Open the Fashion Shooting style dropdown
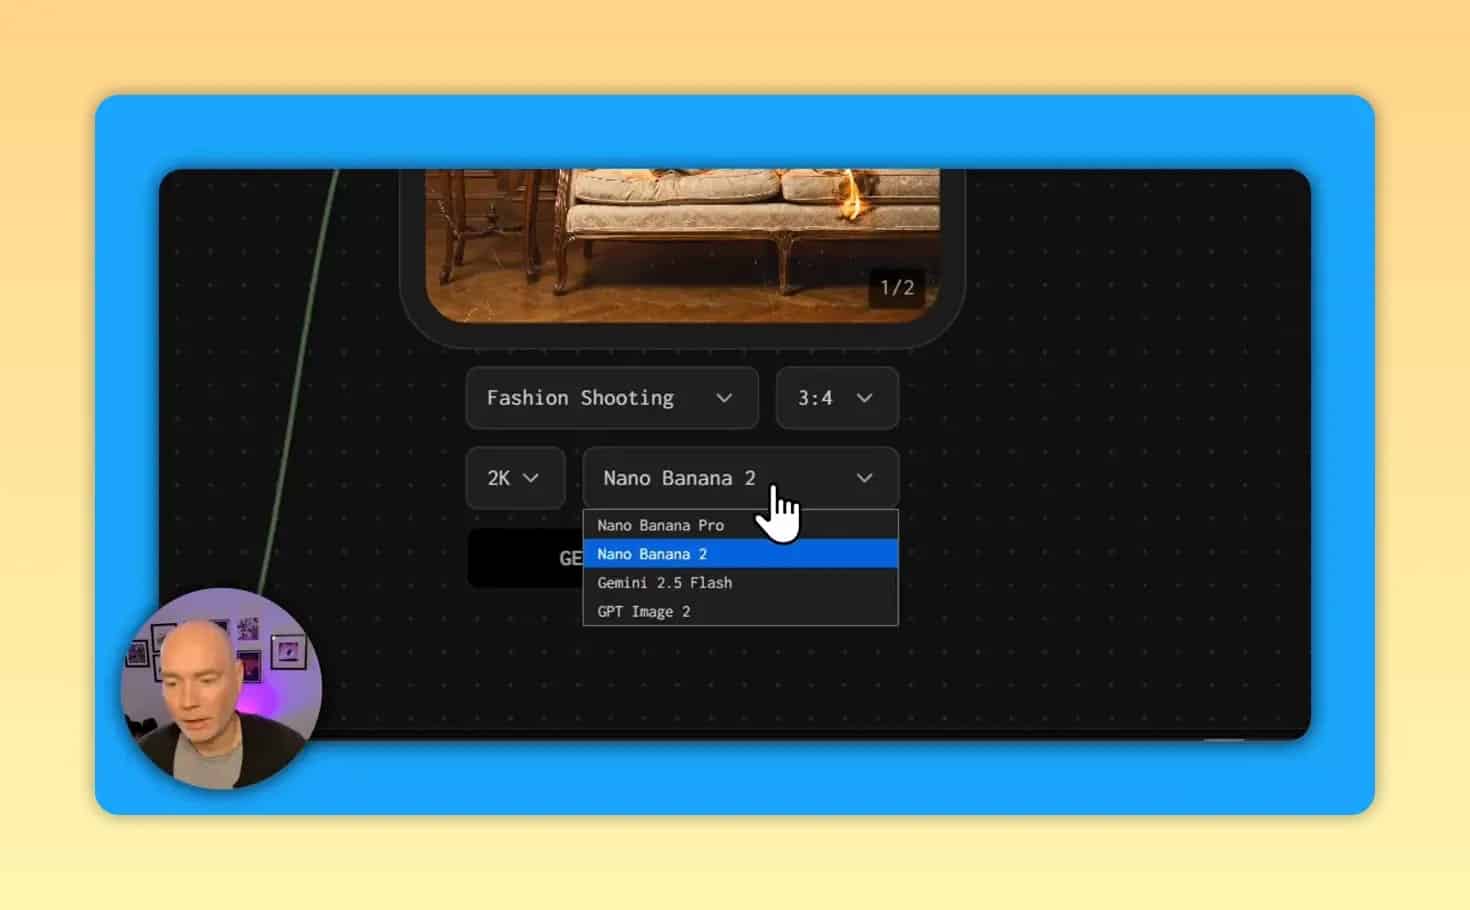This screenshot has height=910, width=1470. (x=611, y=398)
